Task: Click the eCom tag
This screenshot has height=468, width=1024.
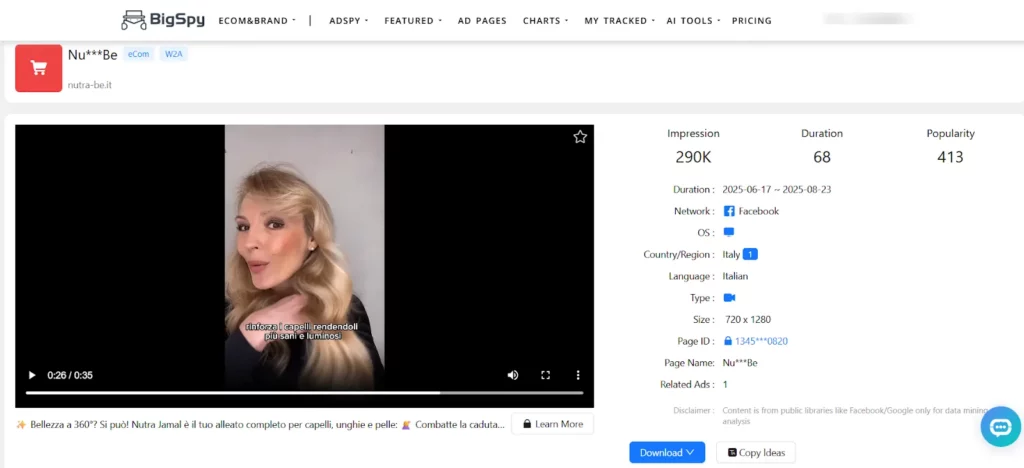Action: click(x=138, y=54)
